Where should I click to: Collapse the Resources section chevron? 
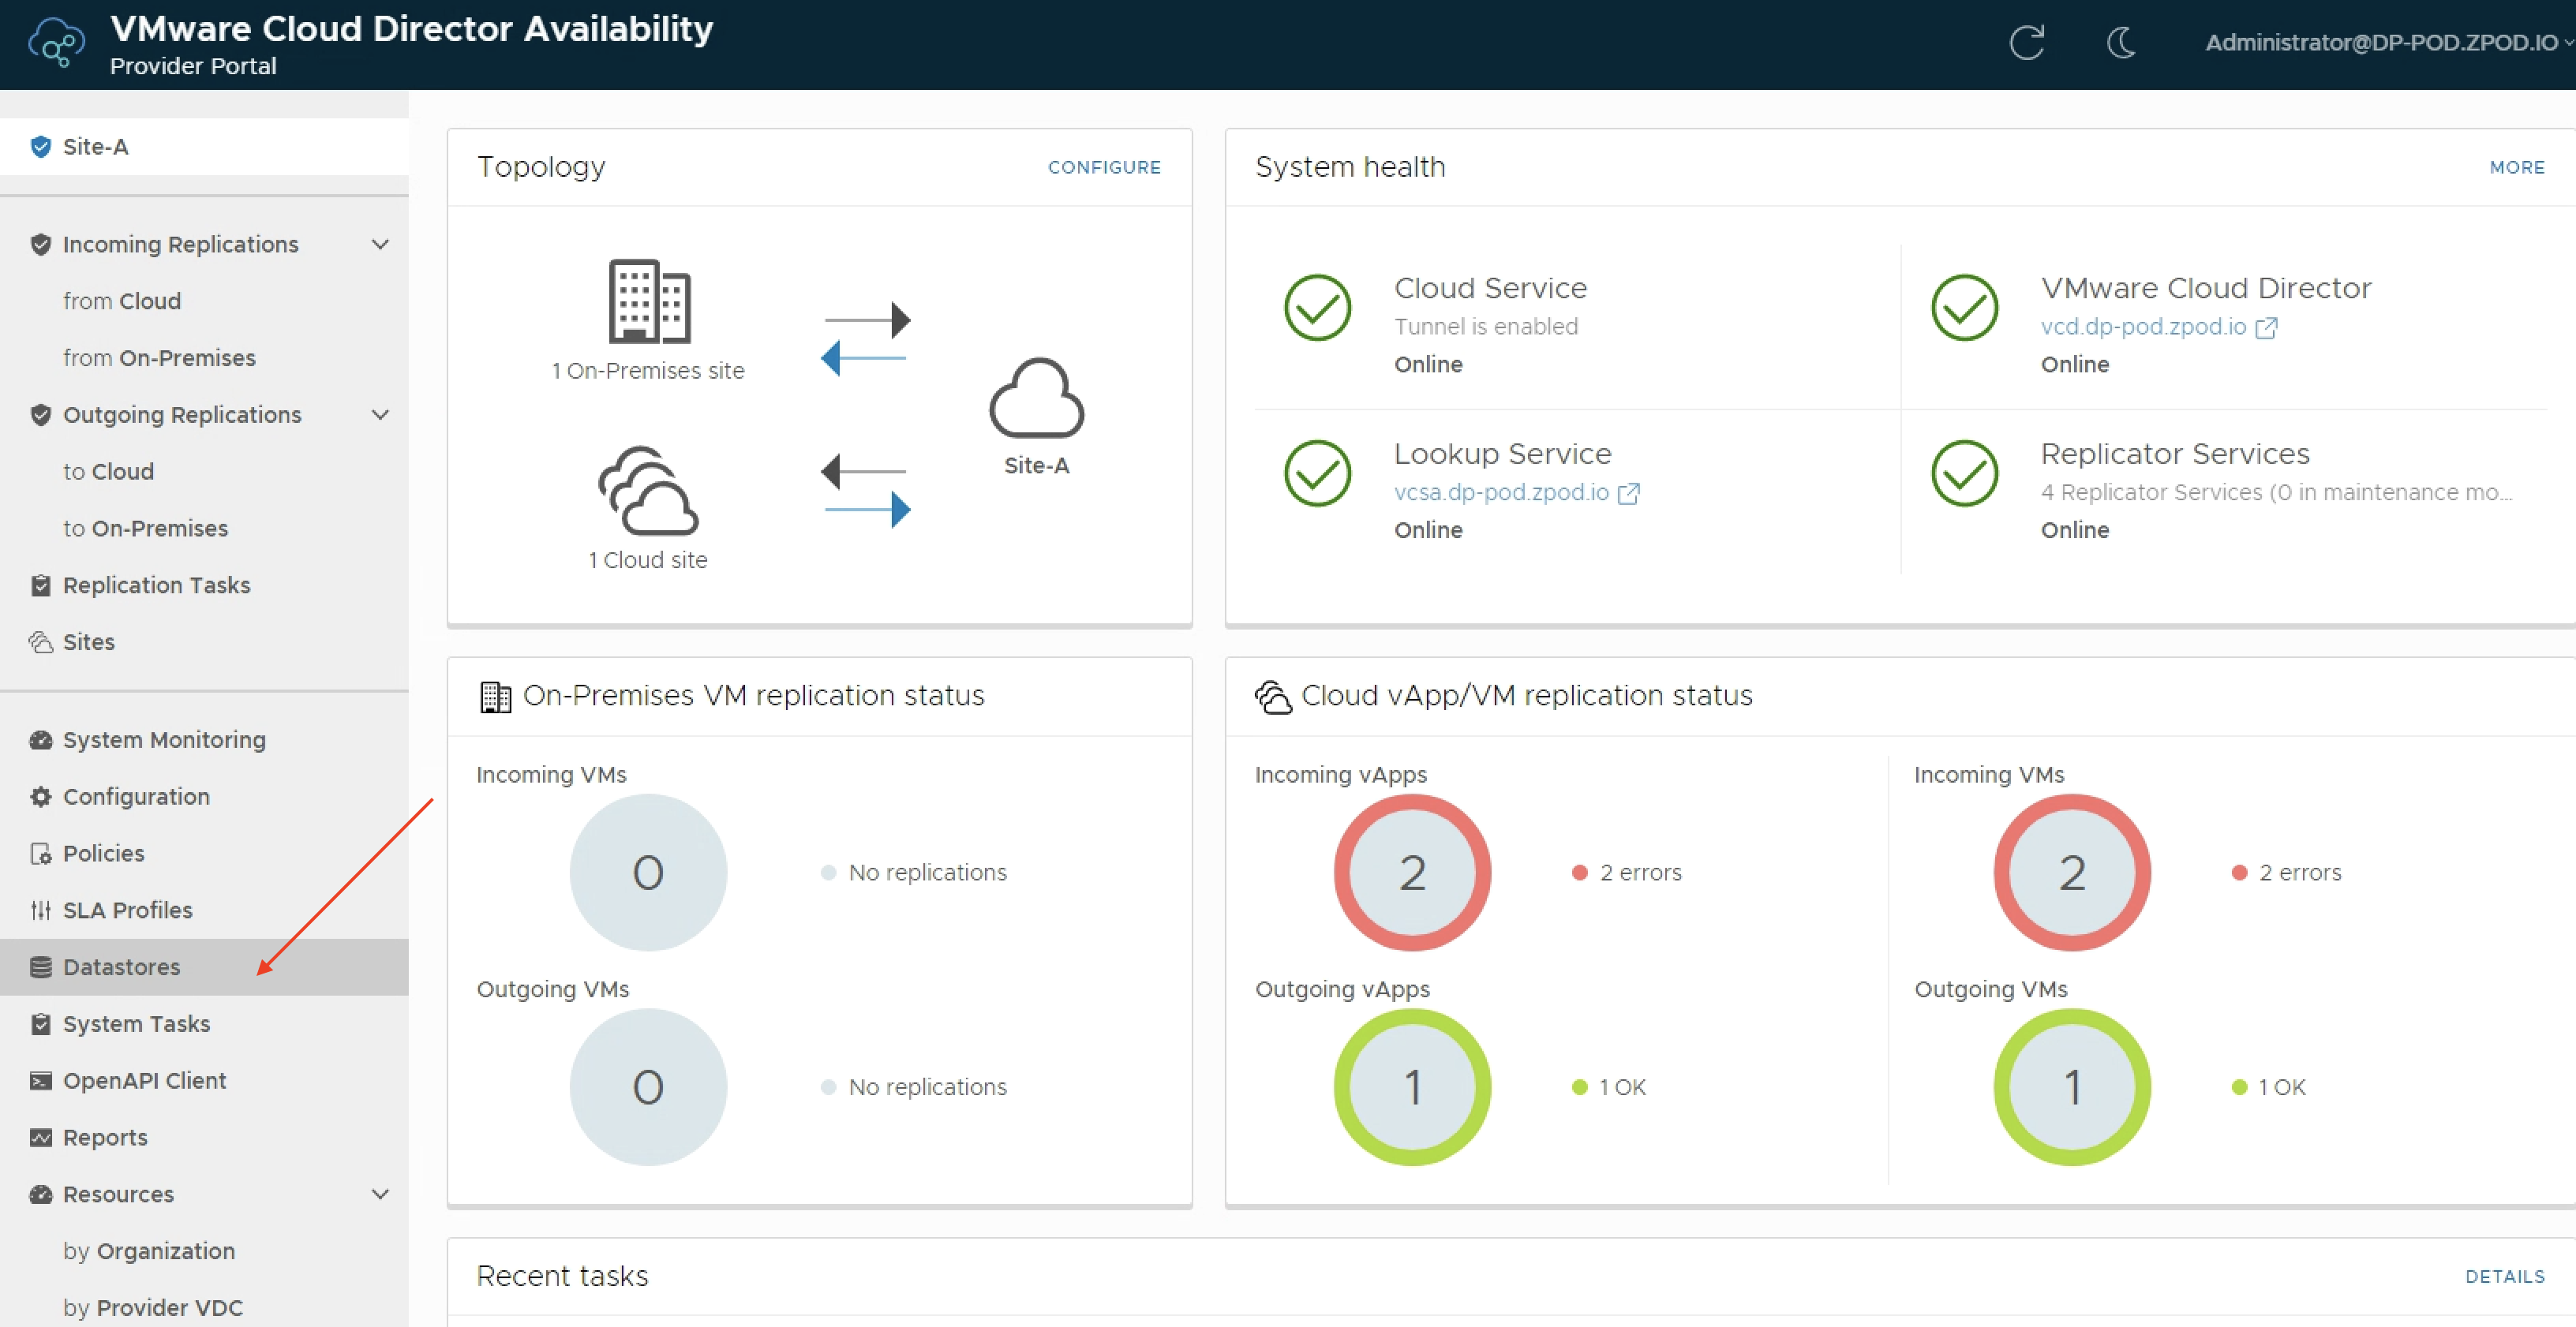coord(380,1194)
